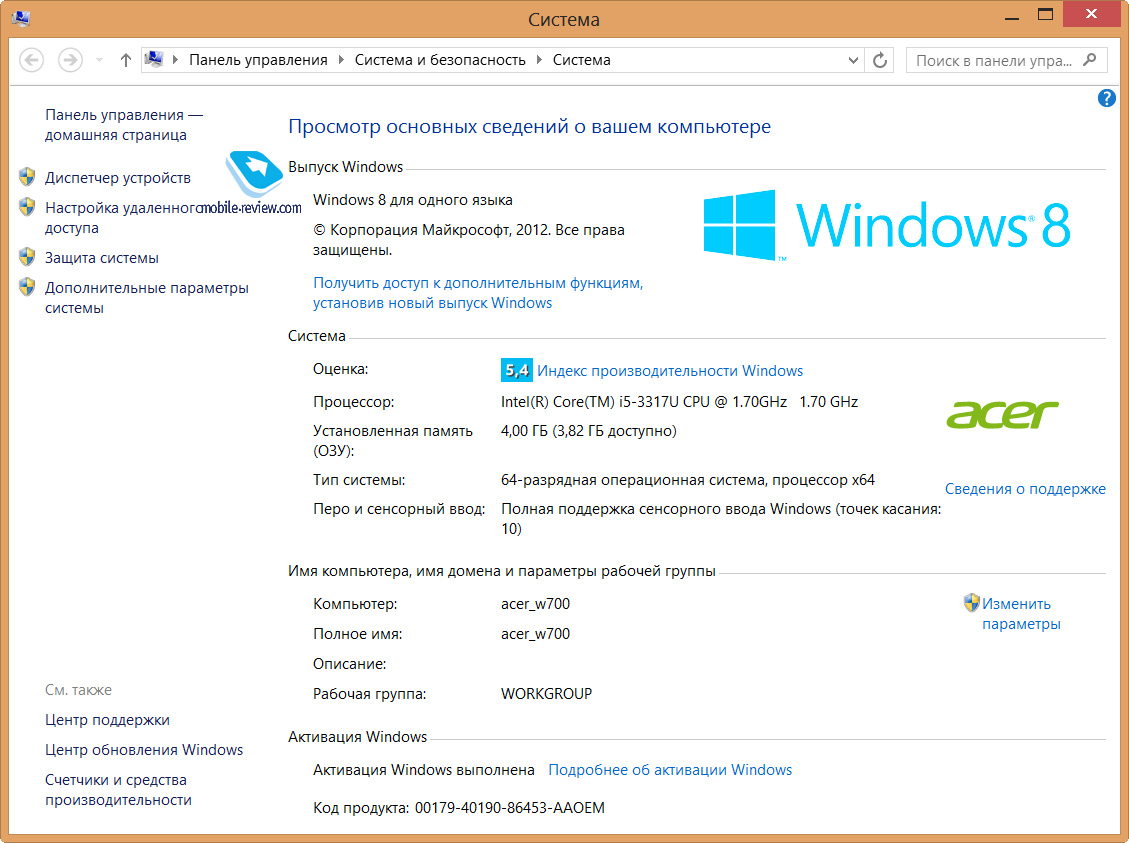The height and width of the screenshot is (843, 1129).
Task: Open help via the blue question mark
Action: 1106,97
